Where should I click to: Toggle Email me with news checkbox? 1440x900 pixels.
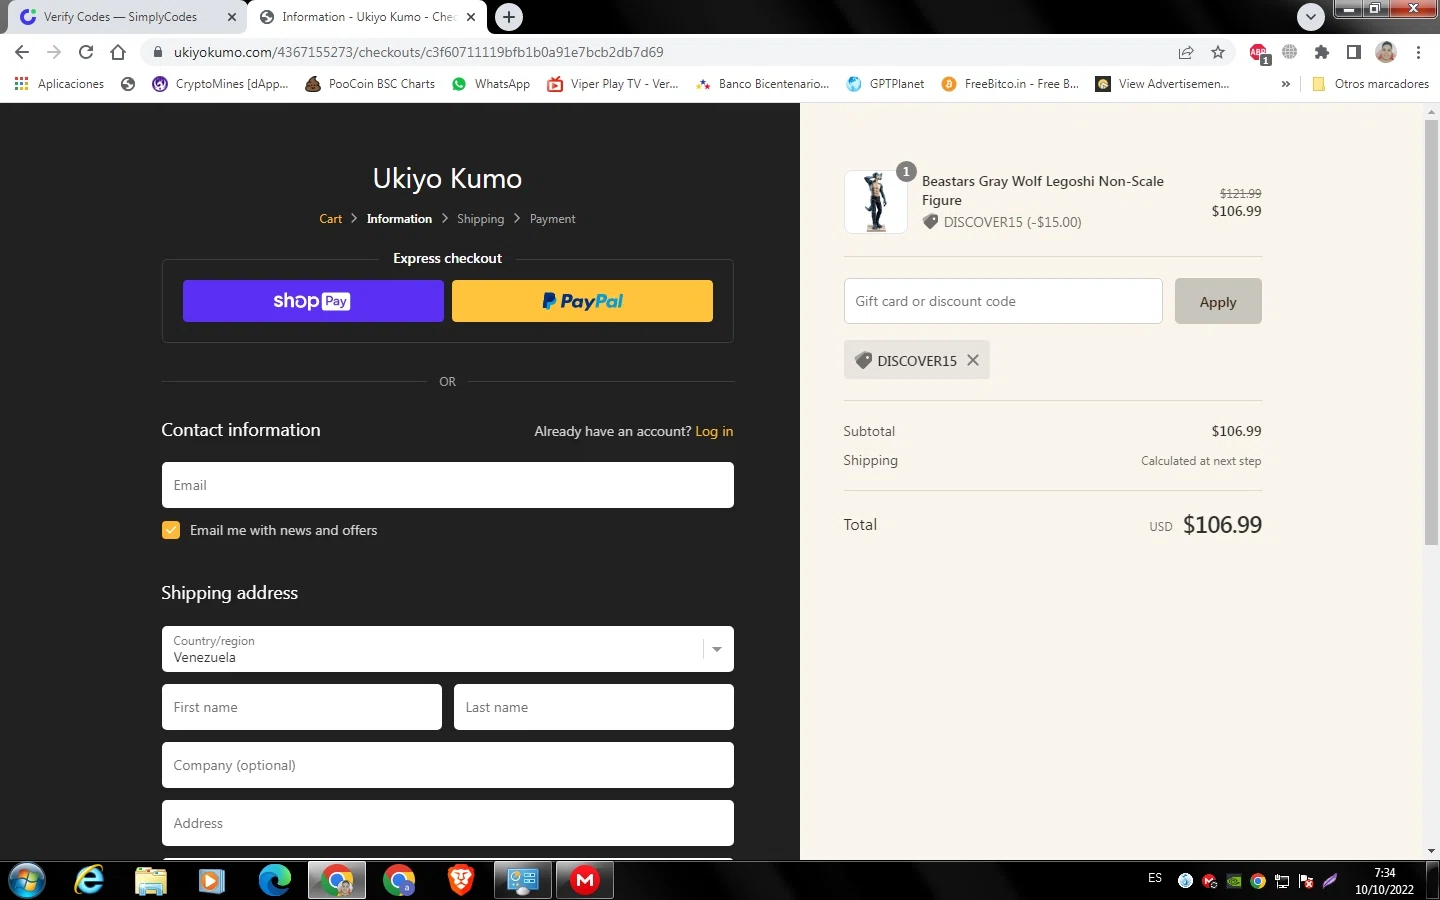coord(171,530)
